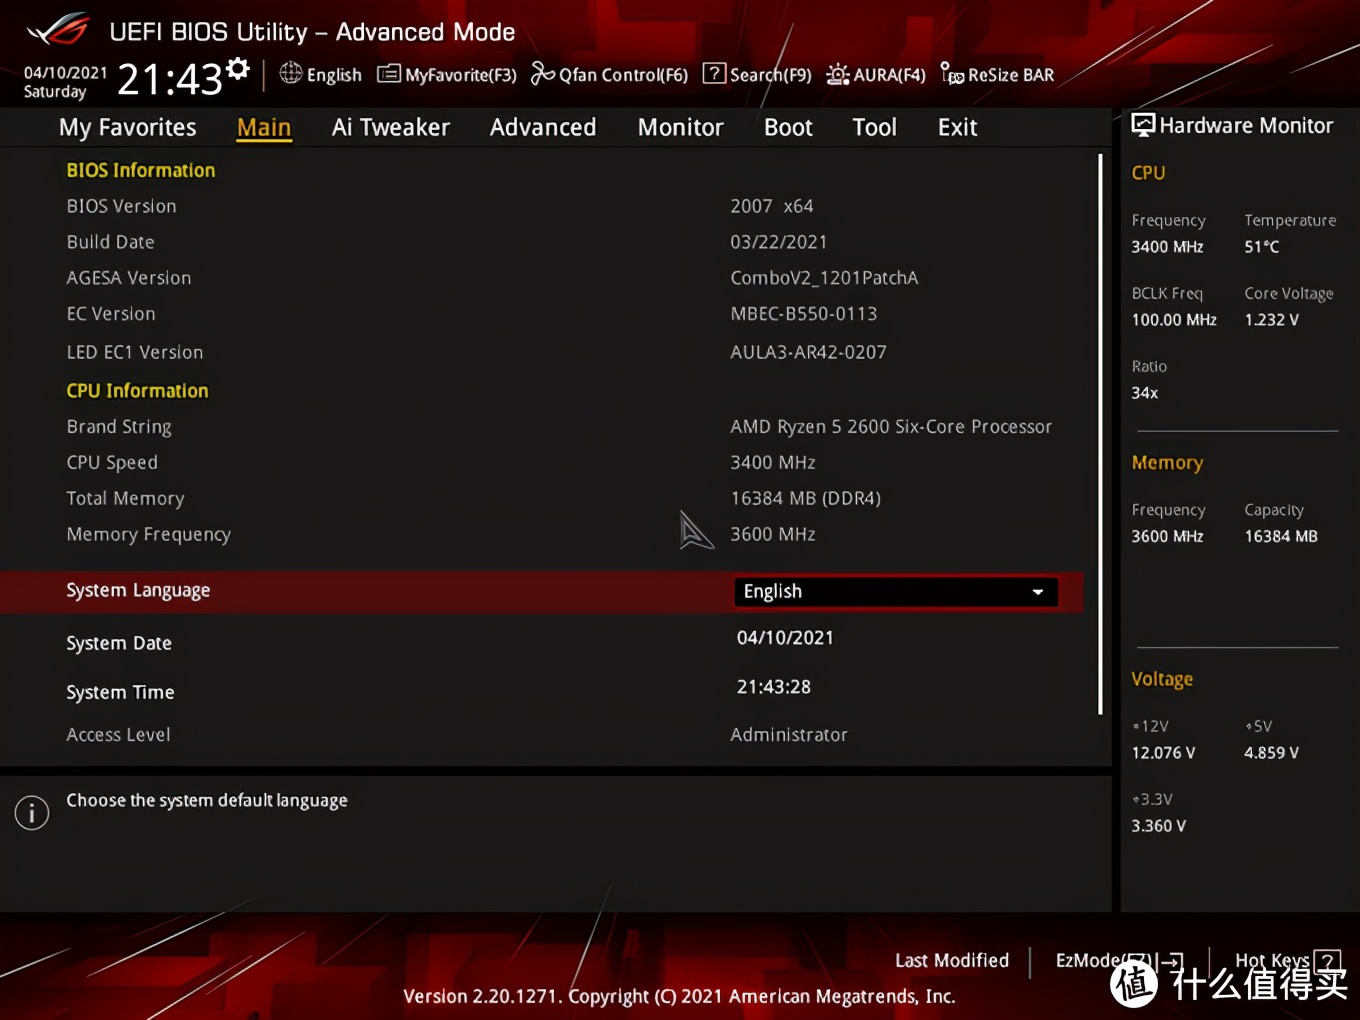Click BIOS Version value 2007 x64
Screen dimensions: 1360x1020
[772, 206]
